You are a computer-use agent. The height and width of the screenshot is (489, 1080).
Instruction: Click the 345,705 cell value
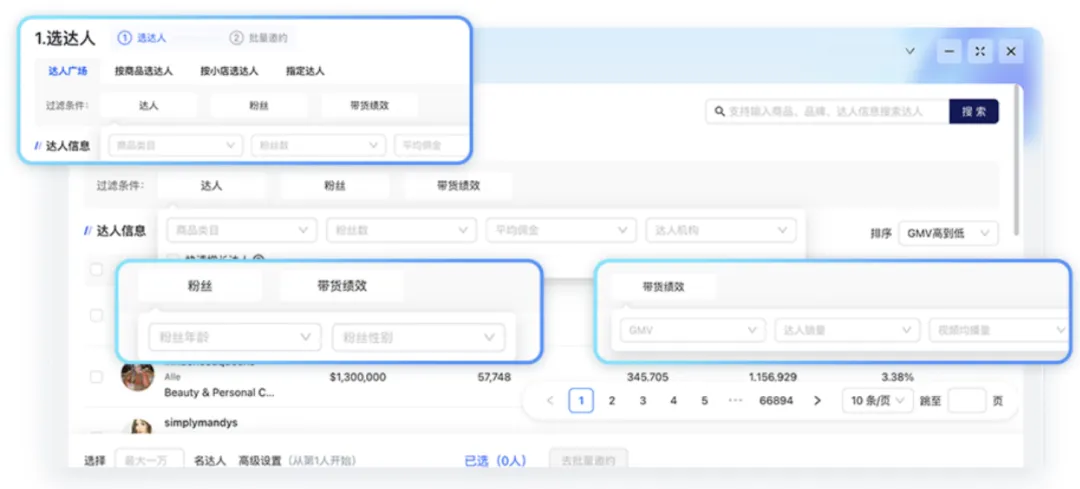647,377
